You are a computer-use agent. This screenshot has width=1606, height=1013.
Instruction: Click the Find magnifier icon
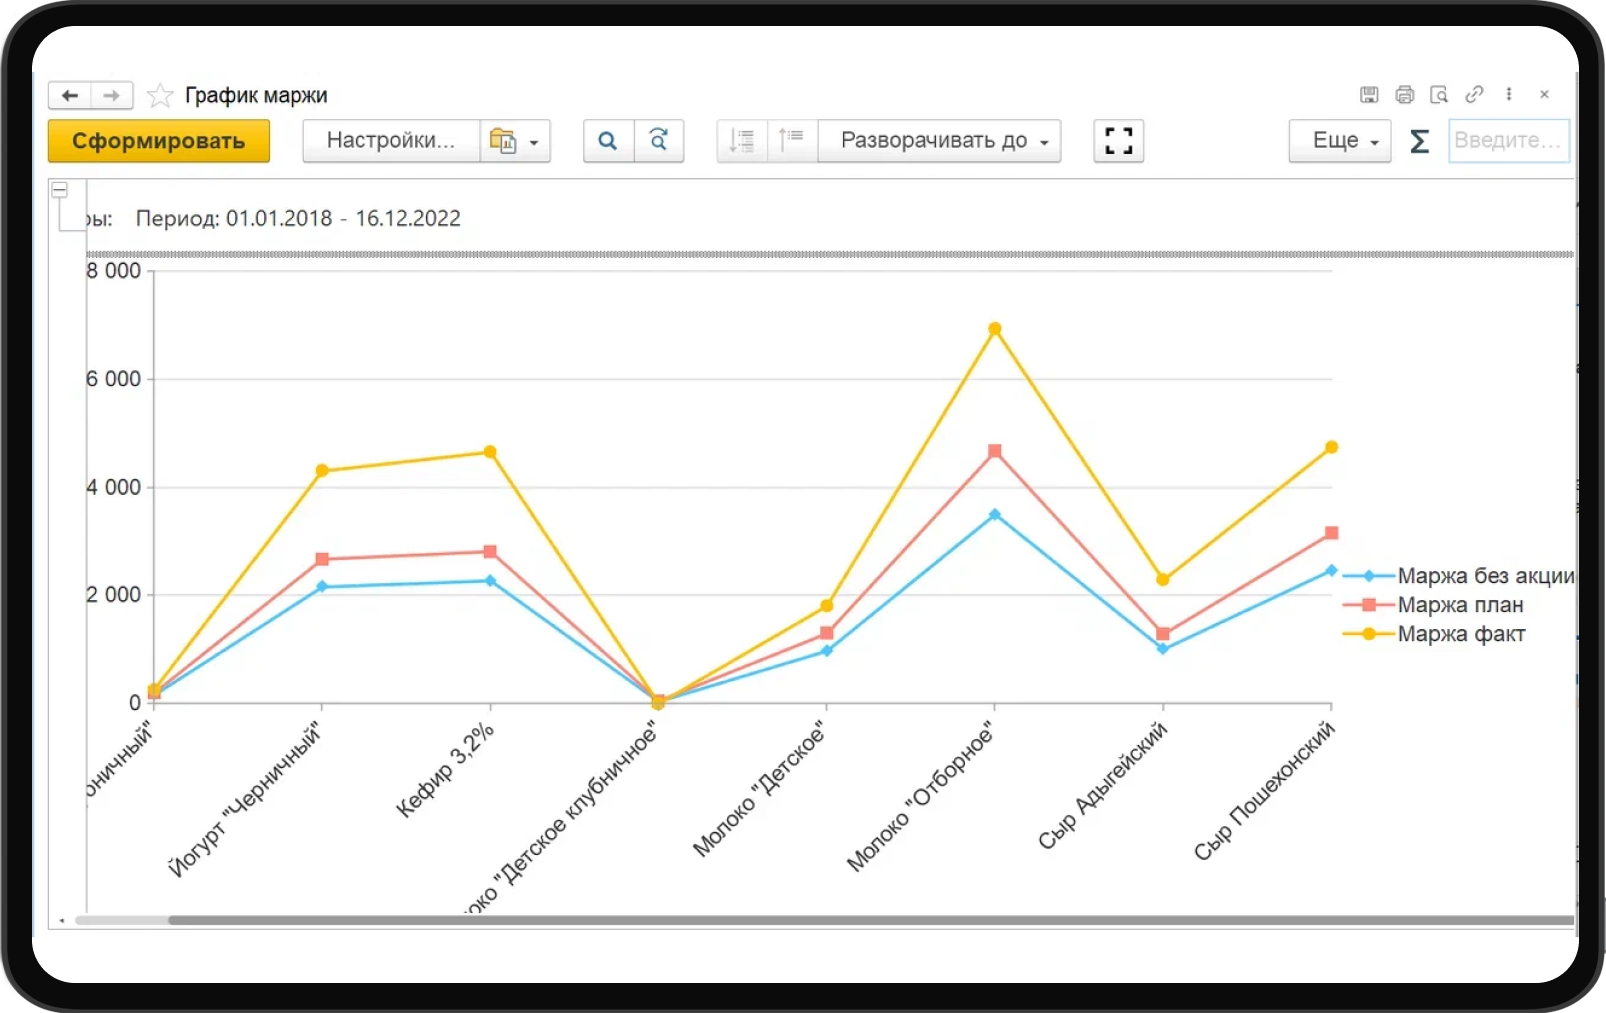[608, 141]
